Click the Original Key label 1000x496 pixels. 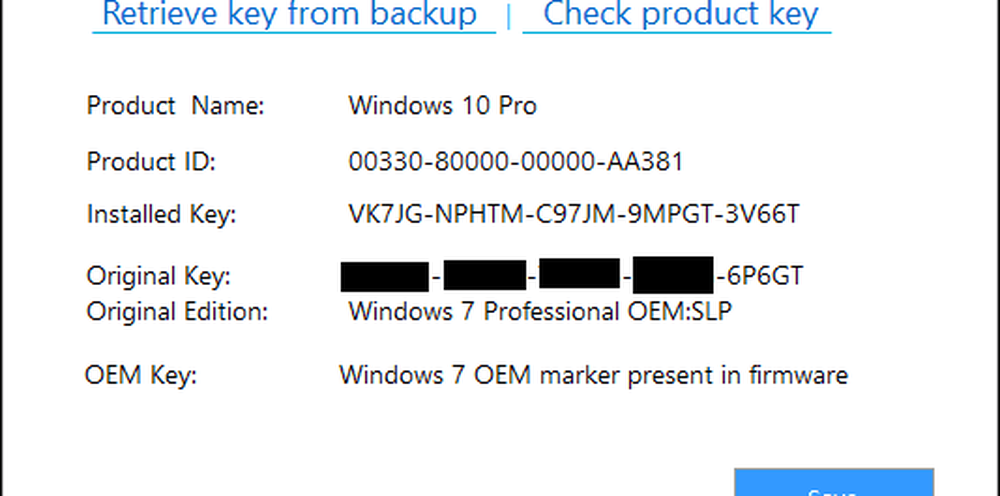(x=158, y=277)
